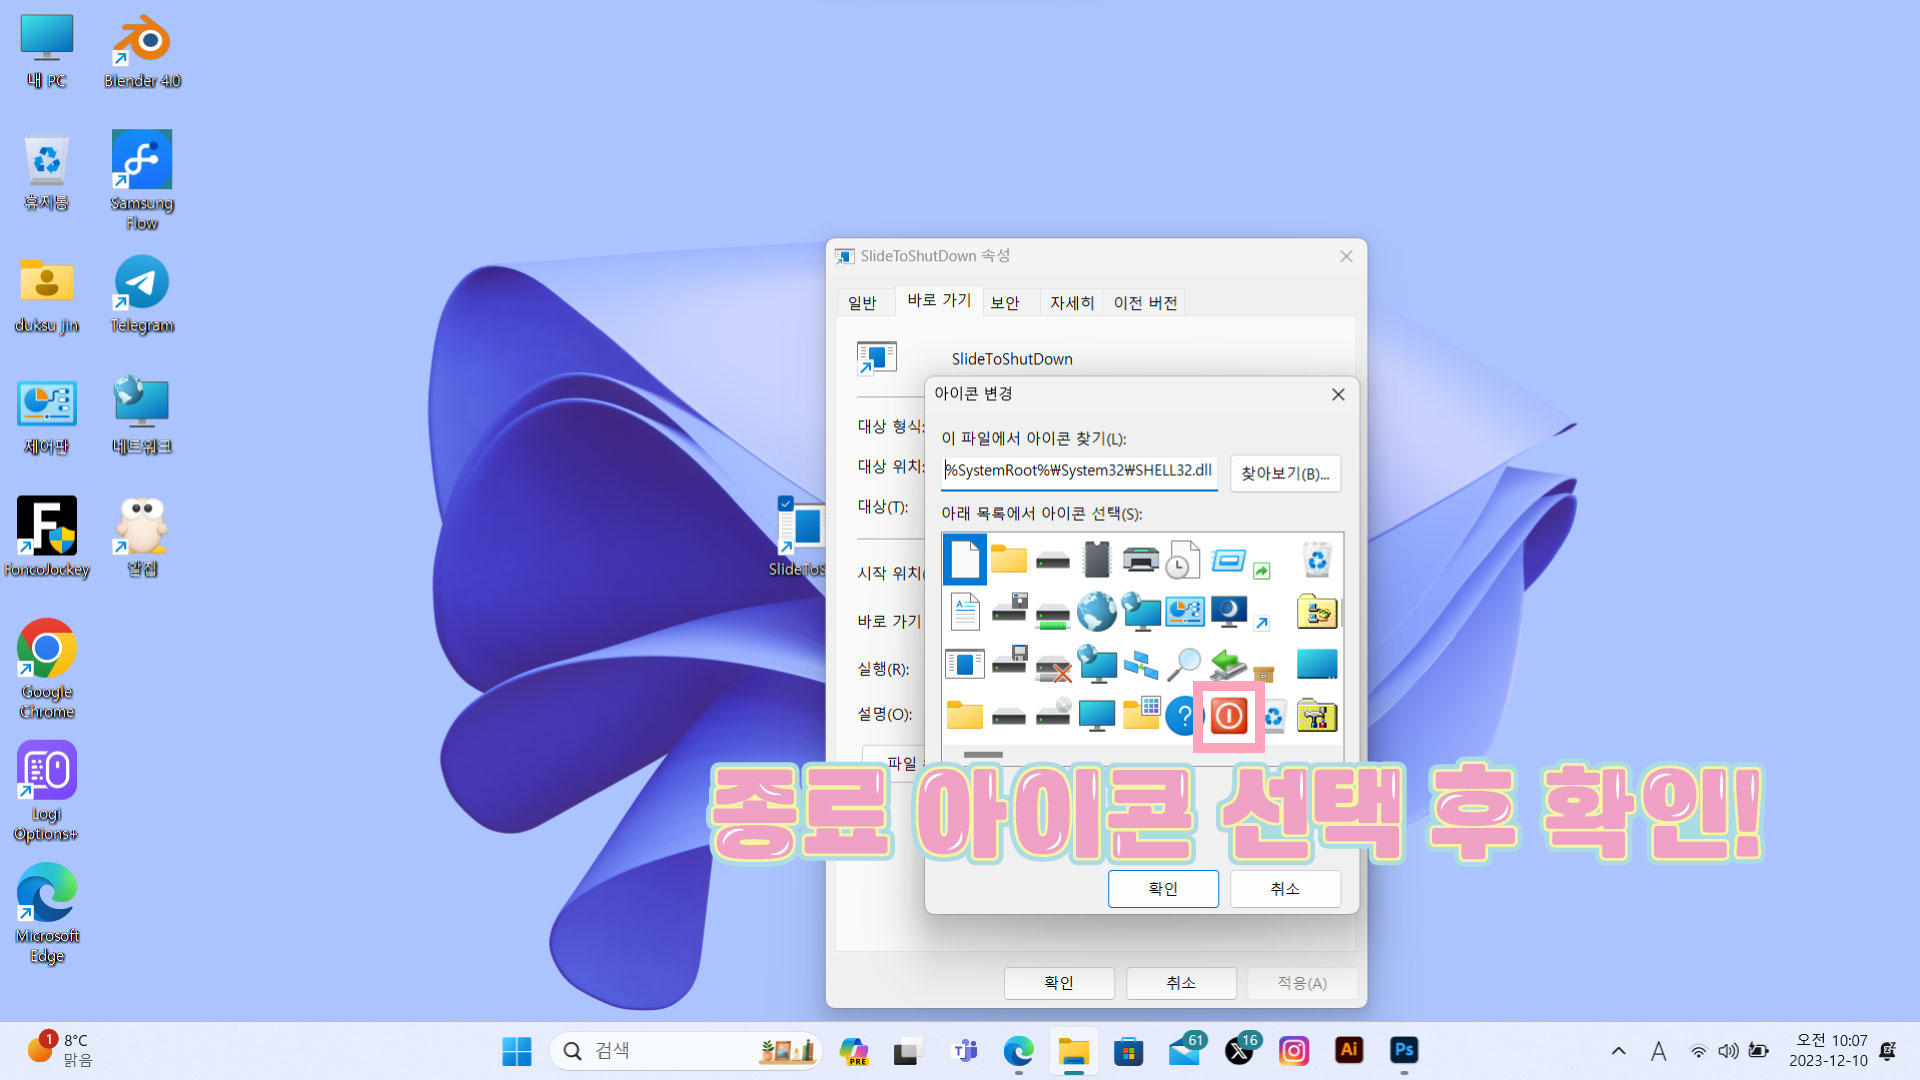Select the red power shutdown icon
This screenshot has width=1920, height=1080.
1229,716
